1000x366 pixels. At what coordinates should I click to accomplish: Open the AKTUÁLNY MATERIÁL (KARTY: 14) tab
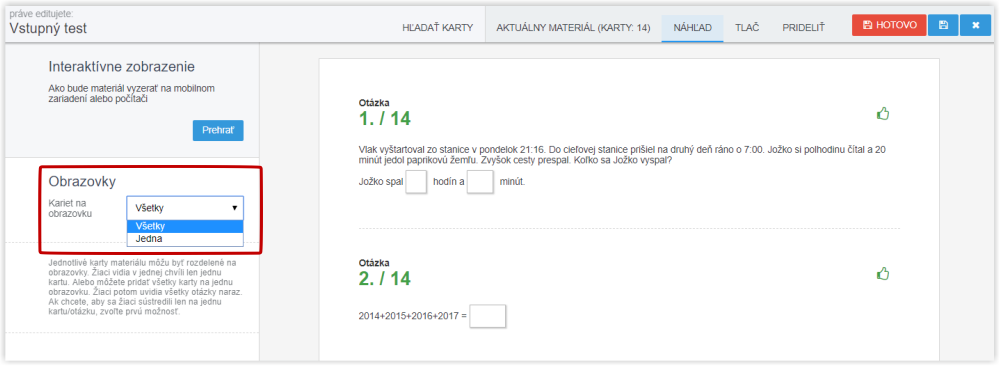point(573,28)
